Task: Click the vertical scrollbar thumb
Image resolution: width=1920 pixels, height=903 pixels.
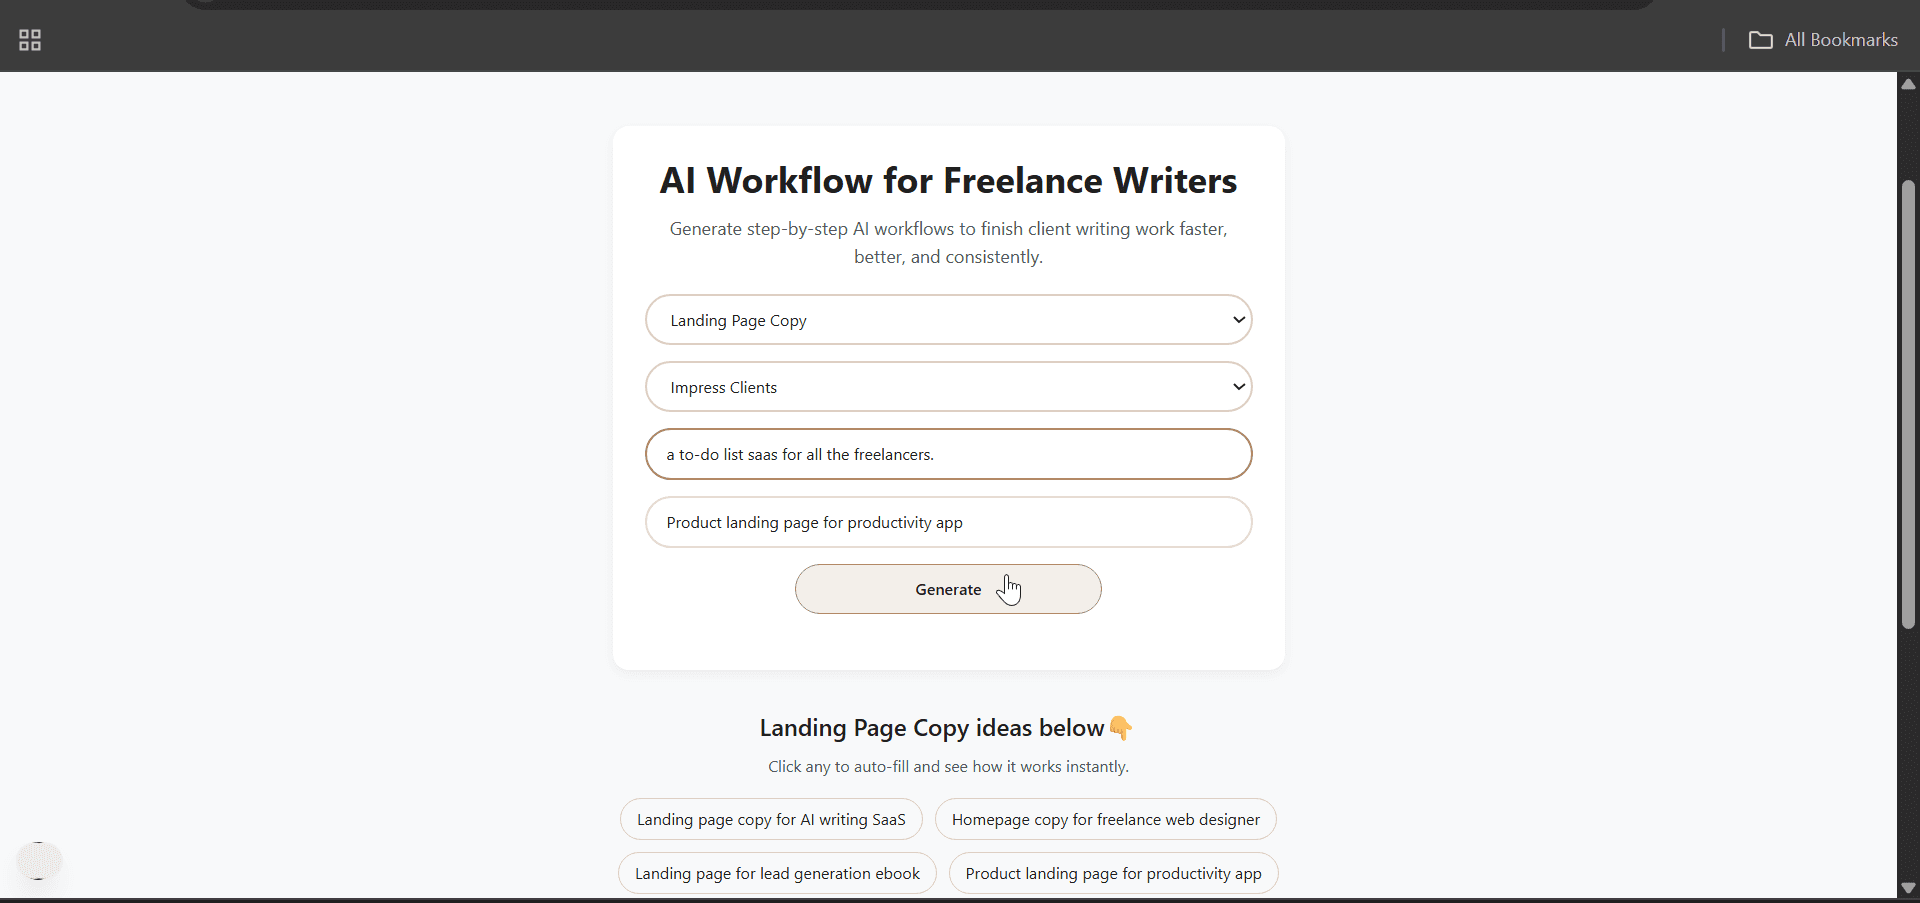Action: (x=1908, y=404)
